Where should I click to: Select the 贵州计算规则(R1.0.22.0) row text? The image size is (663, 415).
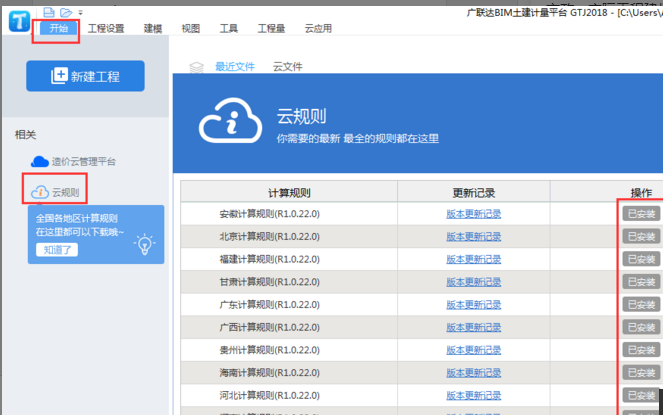pyautogui.click(x=269, y=350)
